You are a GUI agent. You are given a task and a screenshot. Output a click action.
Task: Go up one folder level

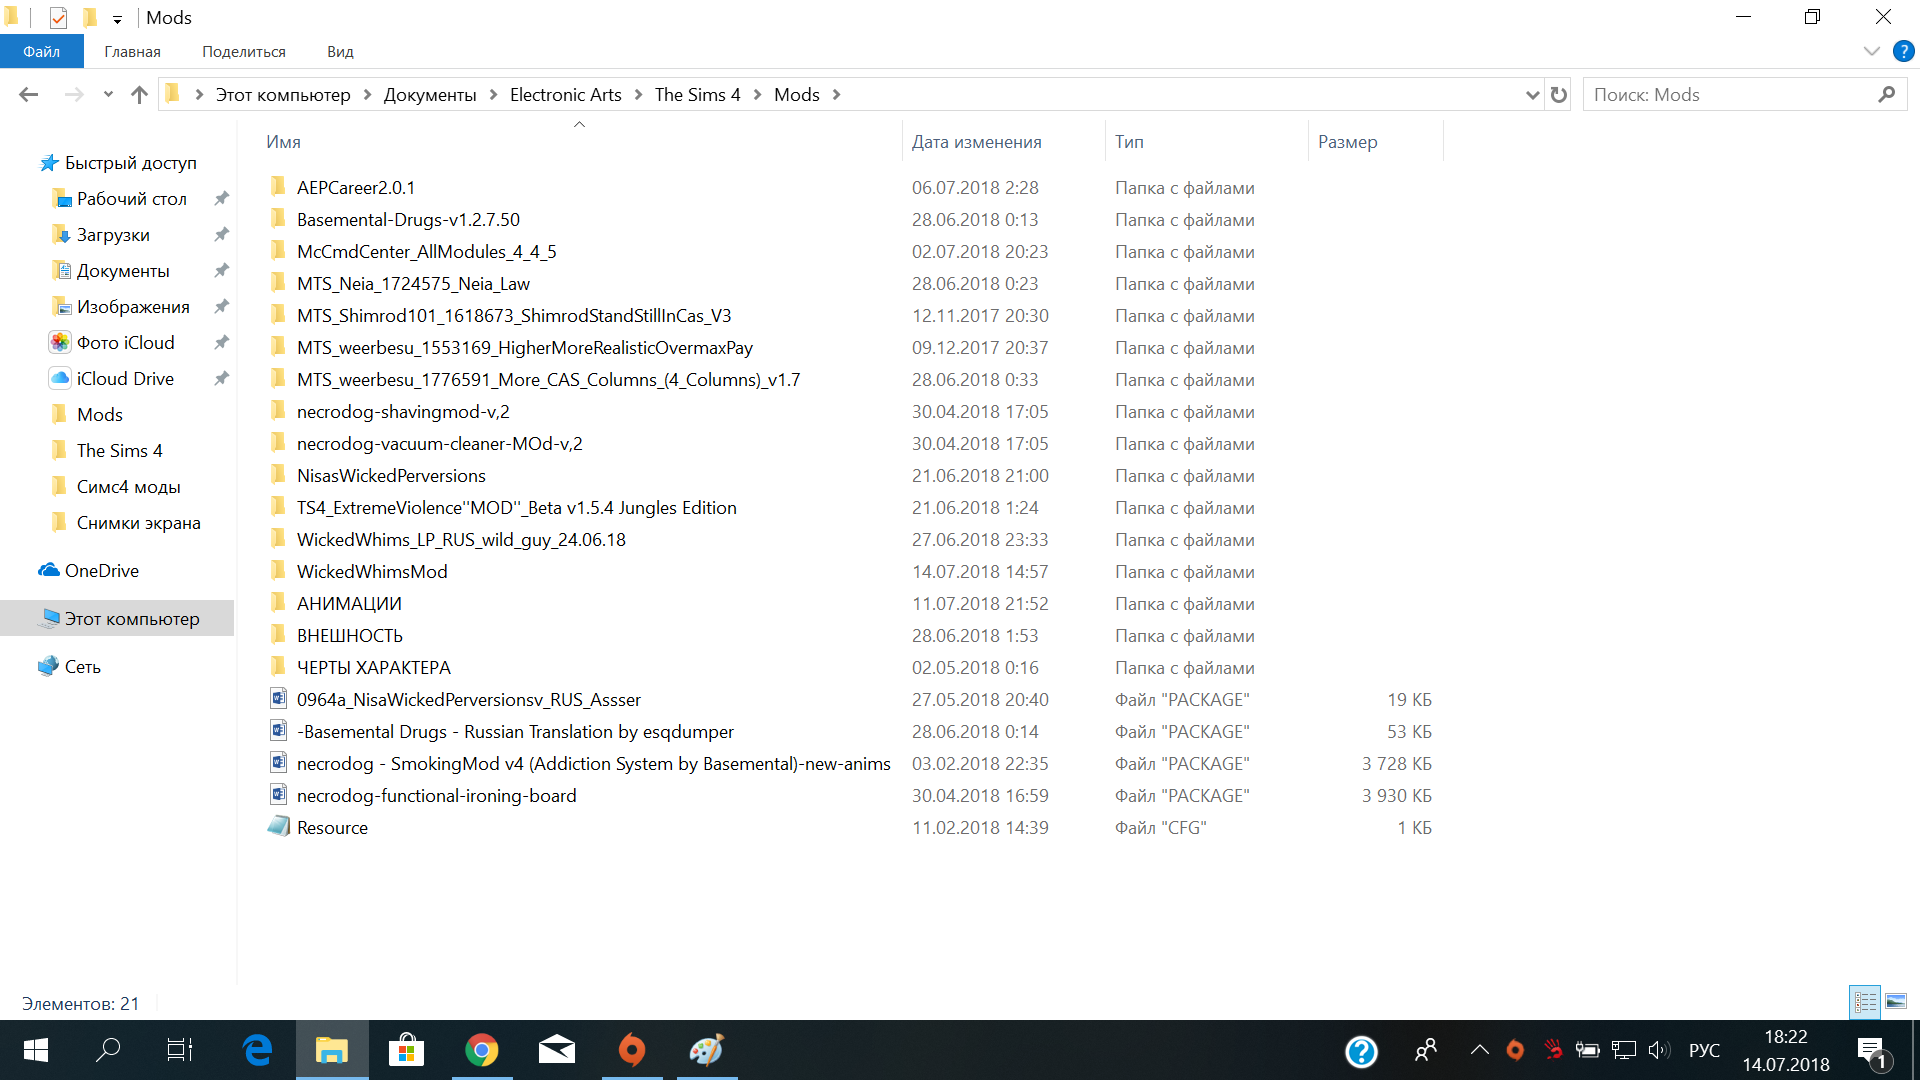[139, 95]
